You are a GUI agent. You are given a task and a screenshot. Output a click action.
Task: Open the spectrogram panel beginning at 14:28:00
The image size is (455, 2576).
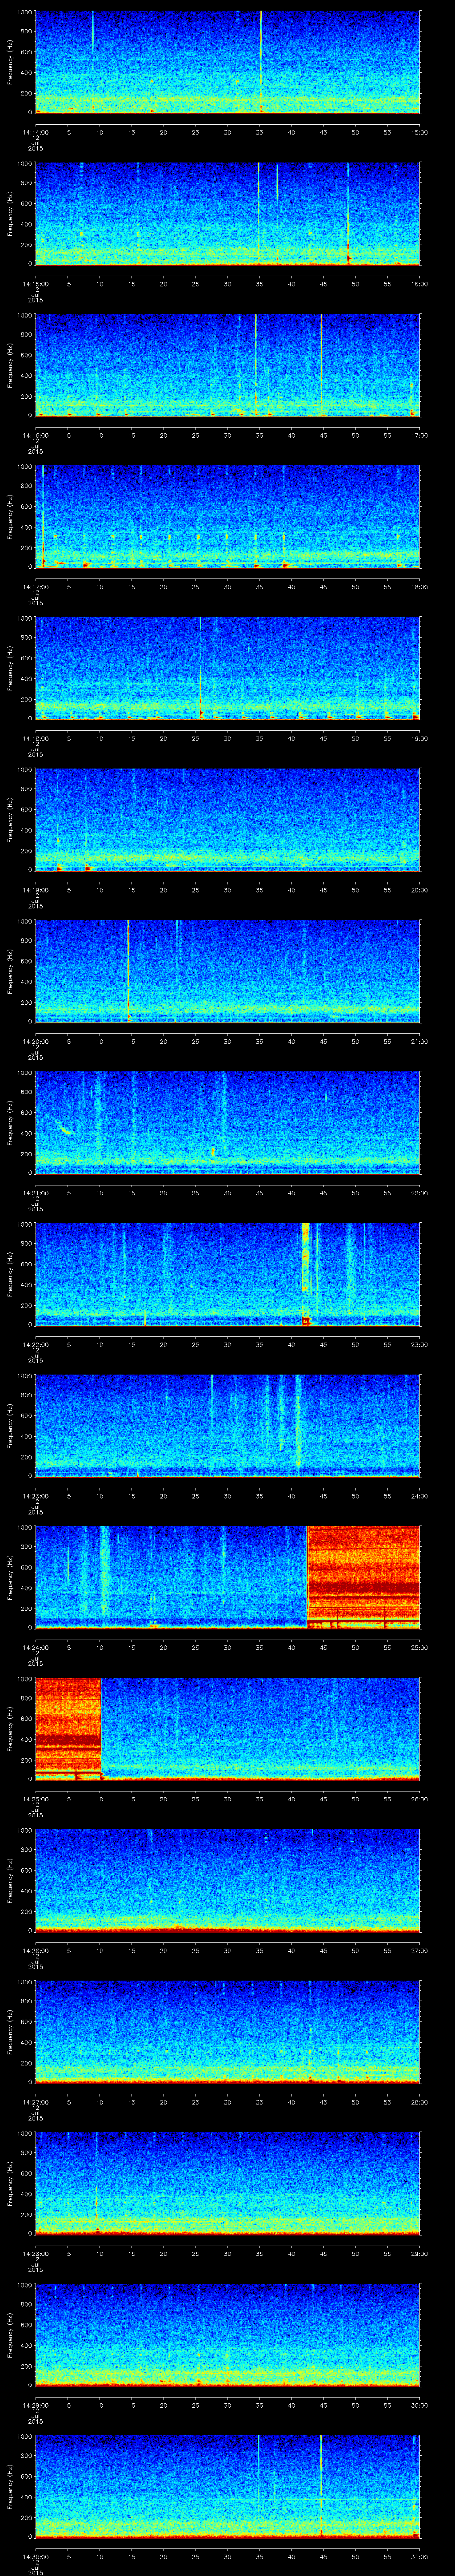[x=227, y=2183]
